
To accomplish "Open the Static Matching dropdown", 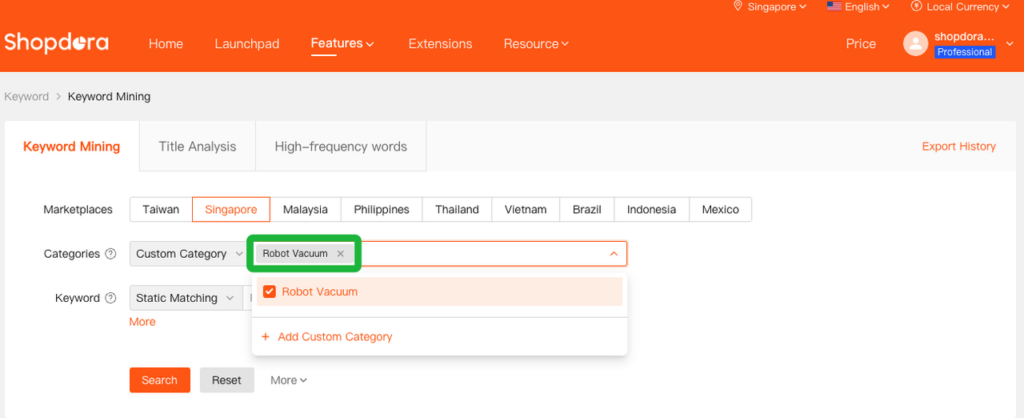I will (x=184, y=298).
